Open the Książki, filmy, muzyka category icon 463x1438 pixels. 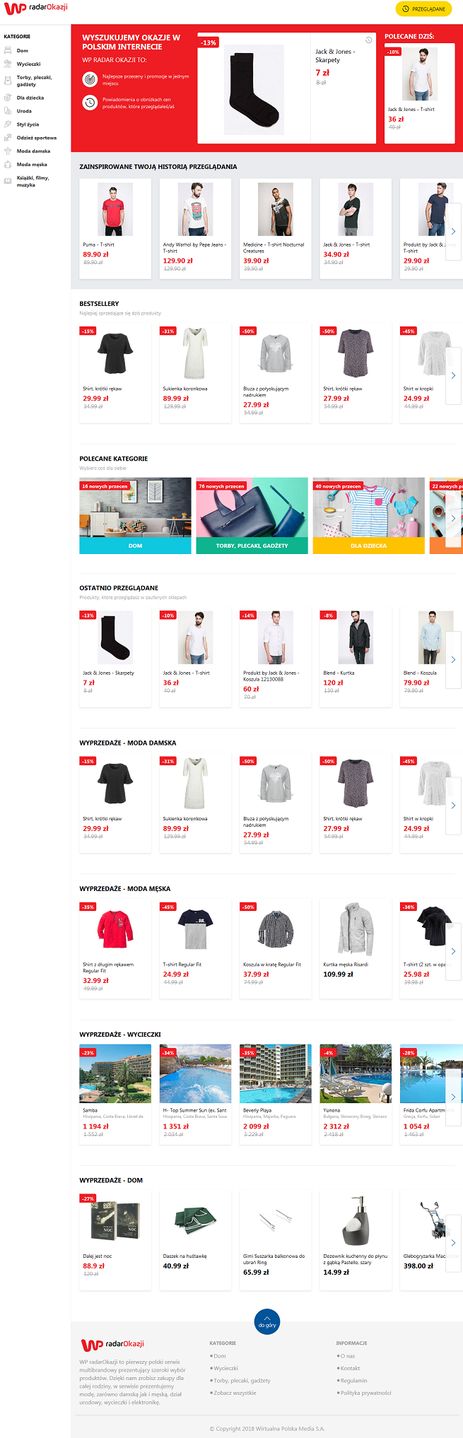[8, 180]
